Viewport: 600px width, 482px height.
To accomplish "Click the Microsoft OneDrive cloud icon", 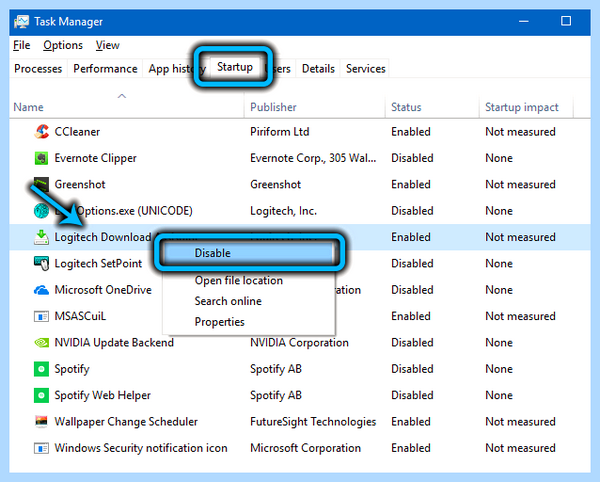I will tap(41, 290).
